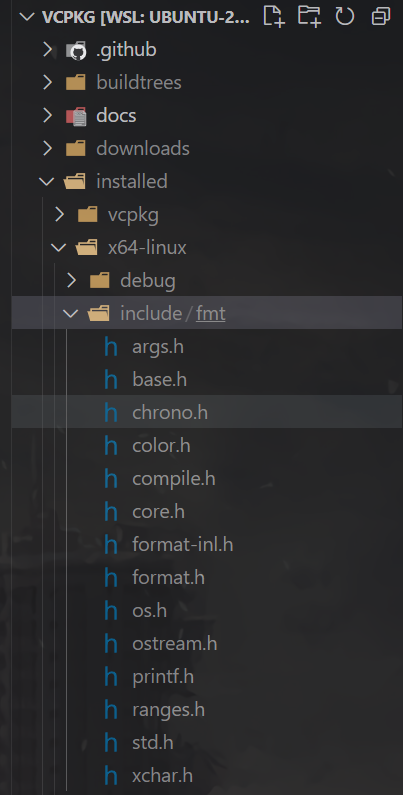Click the header icon beside xchar.h
The height and width of the screenshot is (795, 403).
(x=111, y=776)
